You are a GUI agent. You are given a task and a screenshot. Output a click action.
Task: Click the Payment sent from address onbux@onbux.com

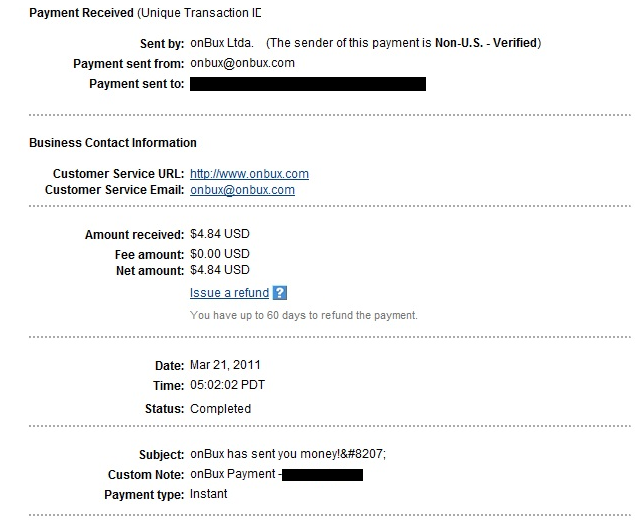click(x=242, y=63)
